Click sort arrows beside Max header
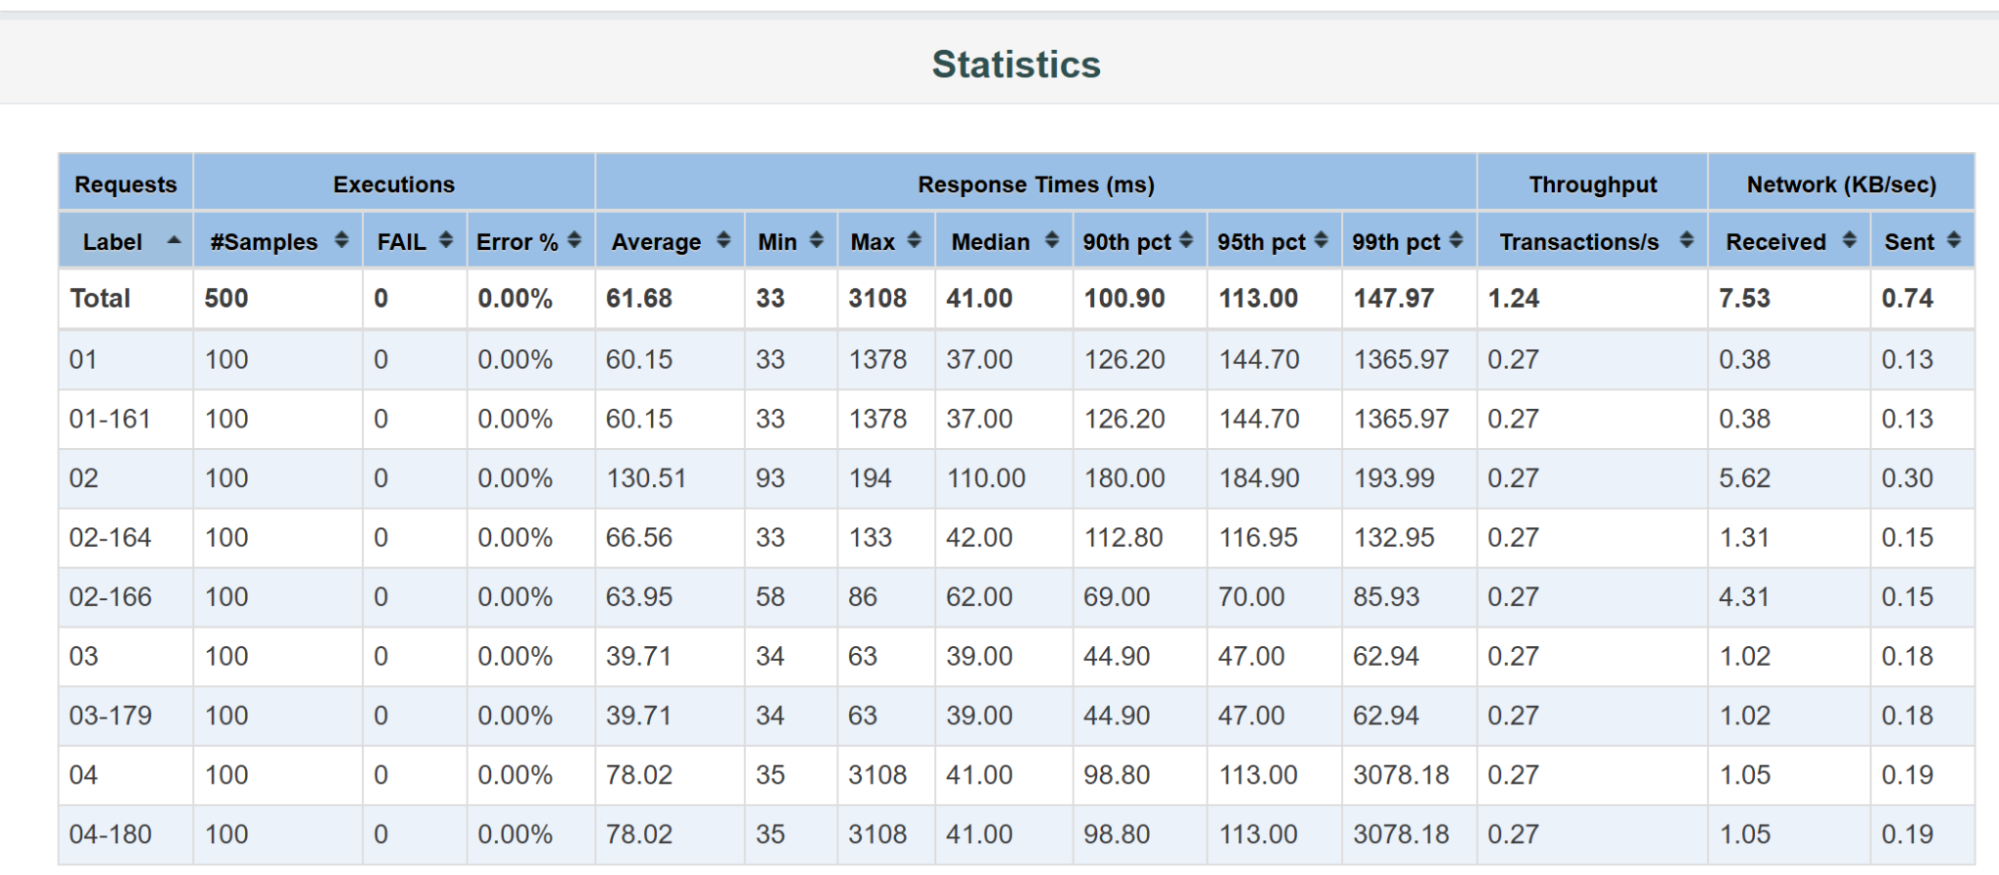The height and width of the screenshot is (875, 1999). (x=914, y=240)
